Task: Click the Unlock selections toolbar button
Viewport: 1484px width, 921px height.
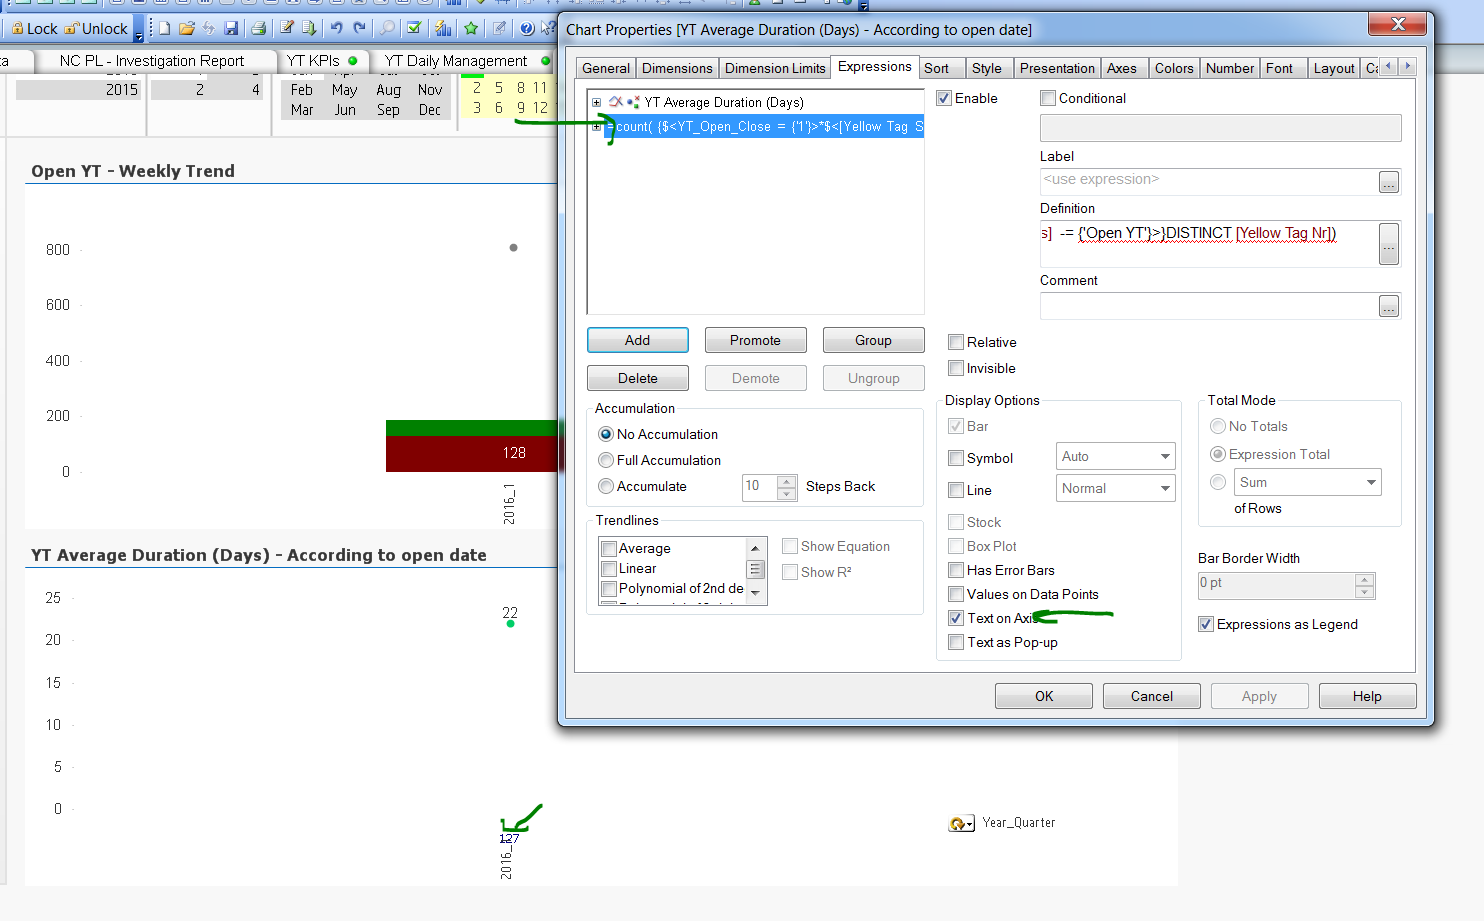Action: (x=97, y=28)
